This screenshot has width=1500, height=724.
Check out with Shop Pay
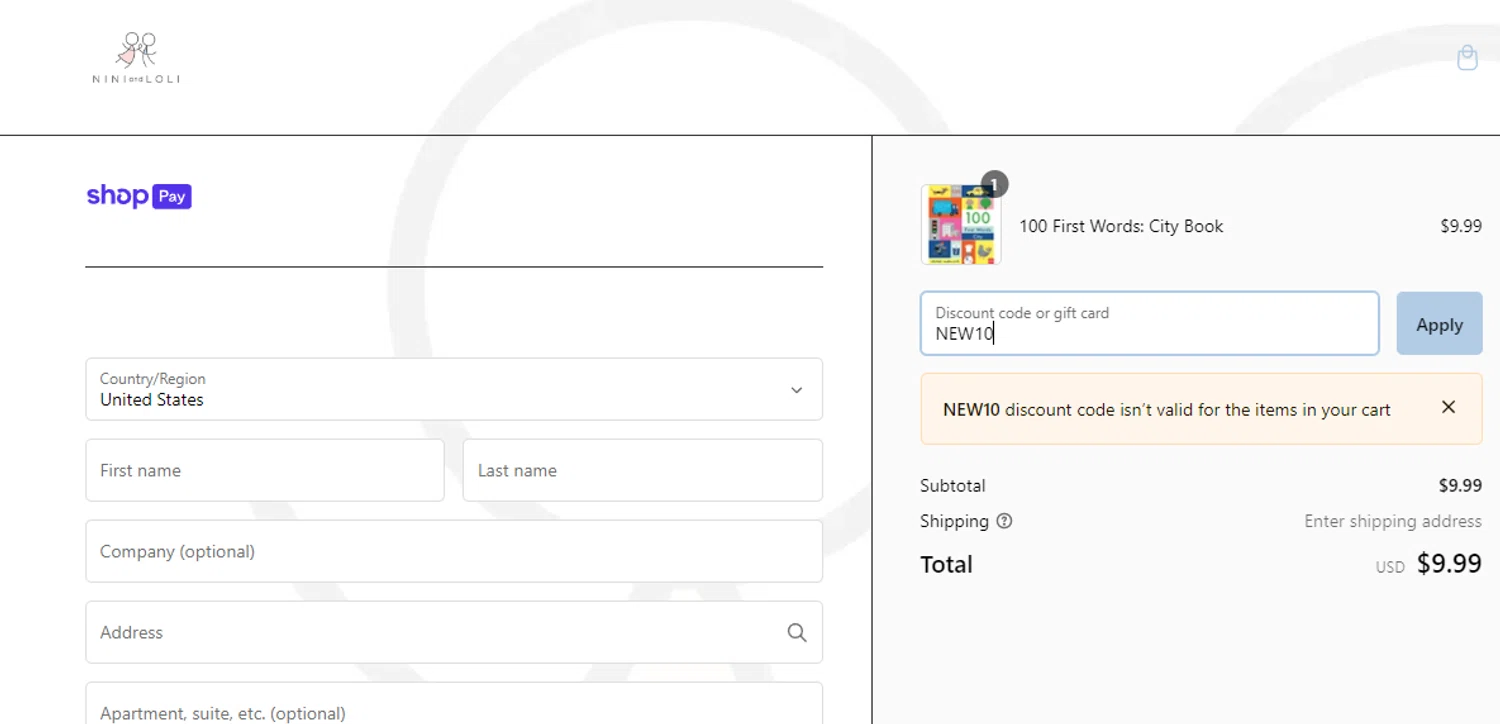139,196
